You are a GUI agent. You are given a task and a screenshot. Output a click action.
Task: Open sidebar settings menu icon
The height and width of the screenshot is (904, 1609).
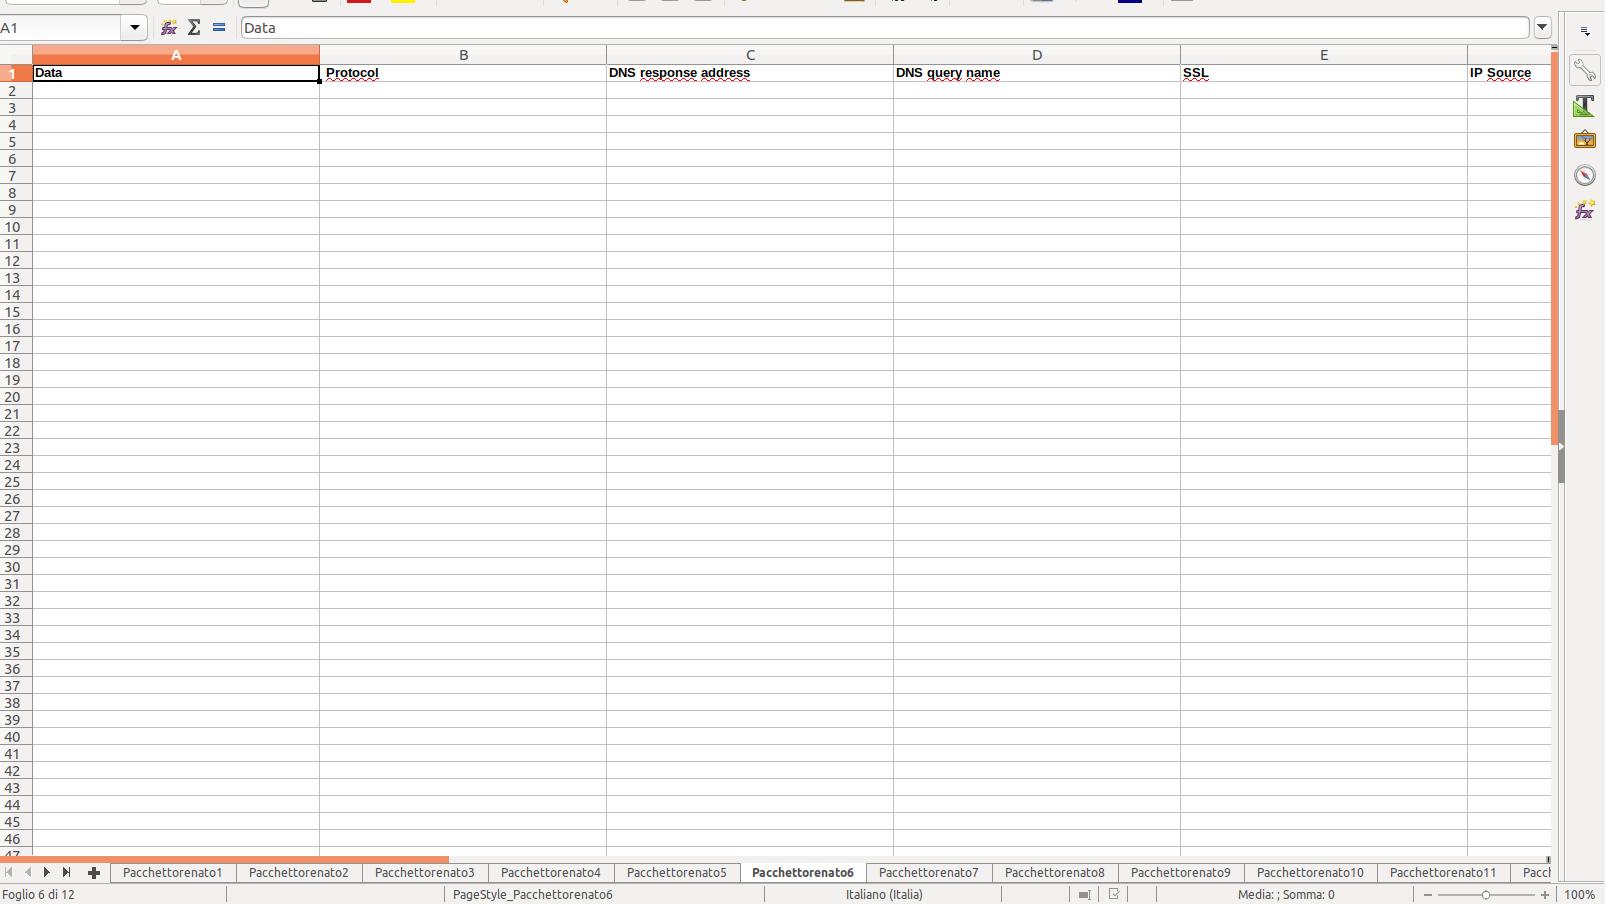tap(1585, 32)
